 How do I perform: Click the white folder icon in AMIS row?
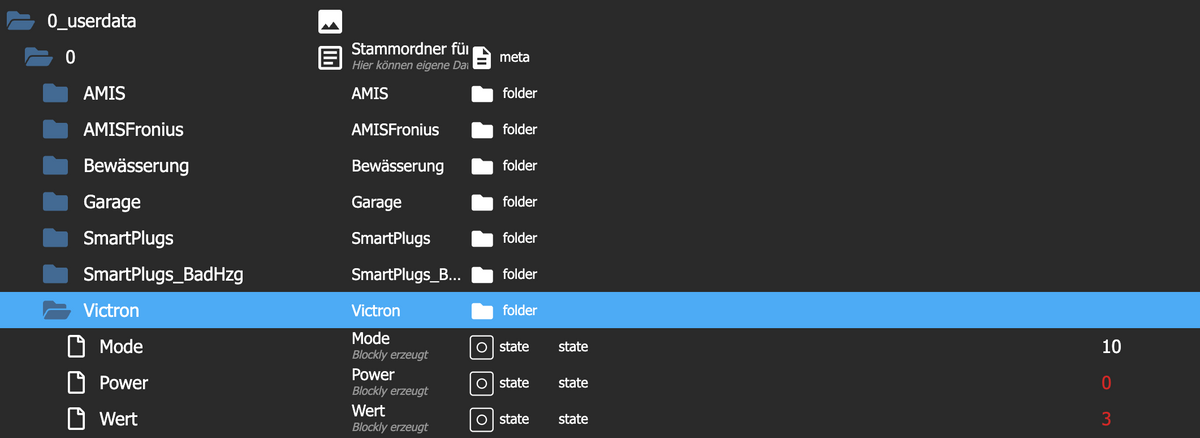483,94
